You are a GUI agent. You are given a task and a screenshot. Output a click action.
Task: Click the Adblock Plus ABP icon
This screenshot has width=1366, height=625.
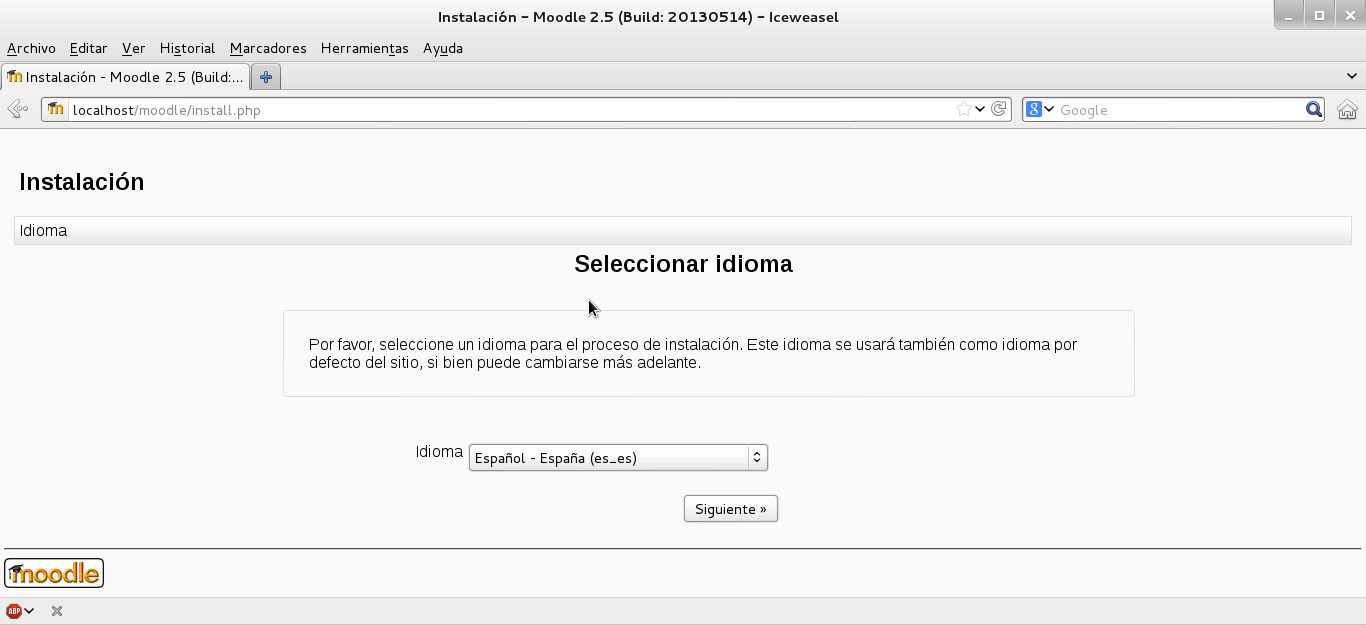pyautogui.click(x=13, y=610)
